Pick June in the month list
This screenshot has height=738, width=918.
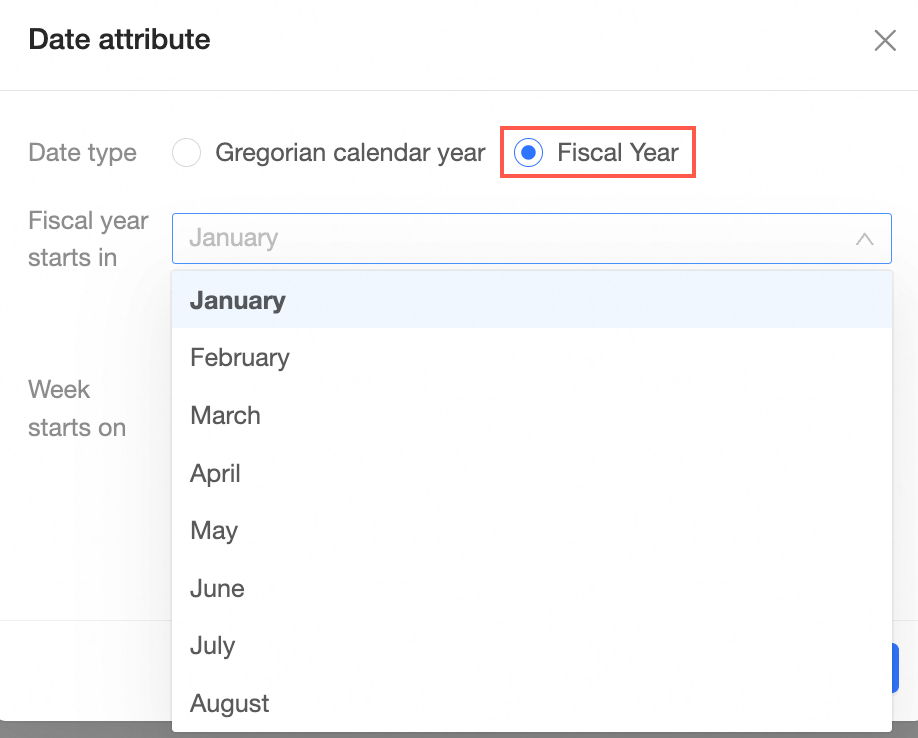pos(217,589)
